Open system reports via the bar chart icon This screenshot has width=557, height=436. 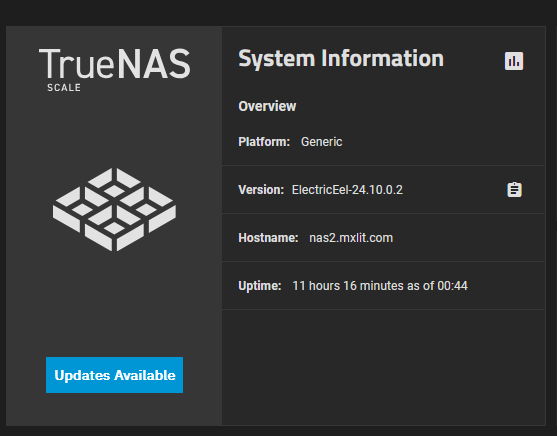(514, 61)
